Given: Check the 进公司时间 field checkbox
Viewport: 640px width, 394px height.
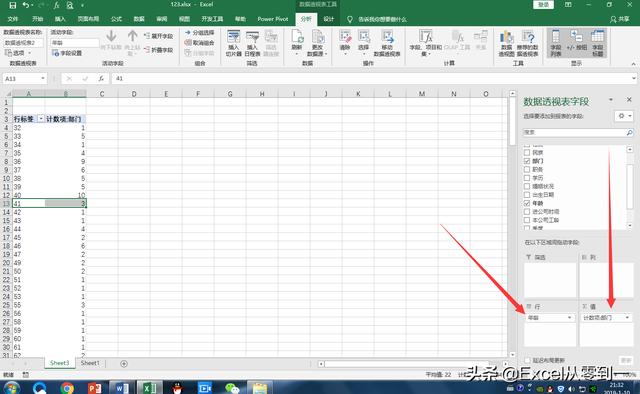Looking at the screenshot, I should [x=527, y=211].
